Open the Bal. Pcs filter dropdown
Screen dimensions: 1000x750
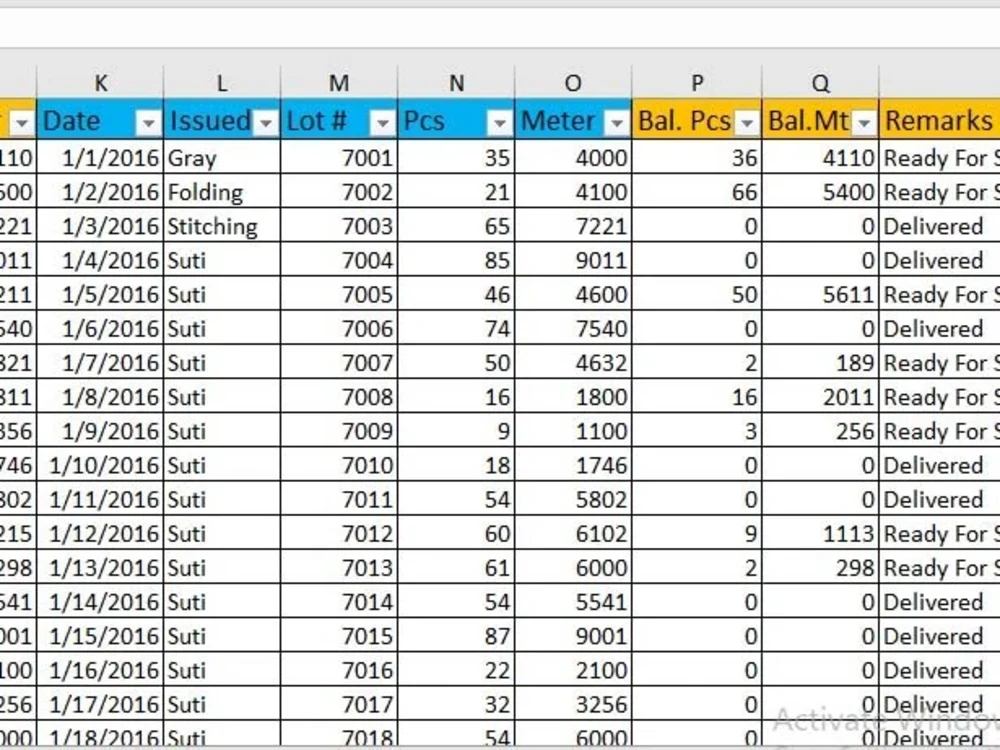pyautogui.click(x=746, y=122)
